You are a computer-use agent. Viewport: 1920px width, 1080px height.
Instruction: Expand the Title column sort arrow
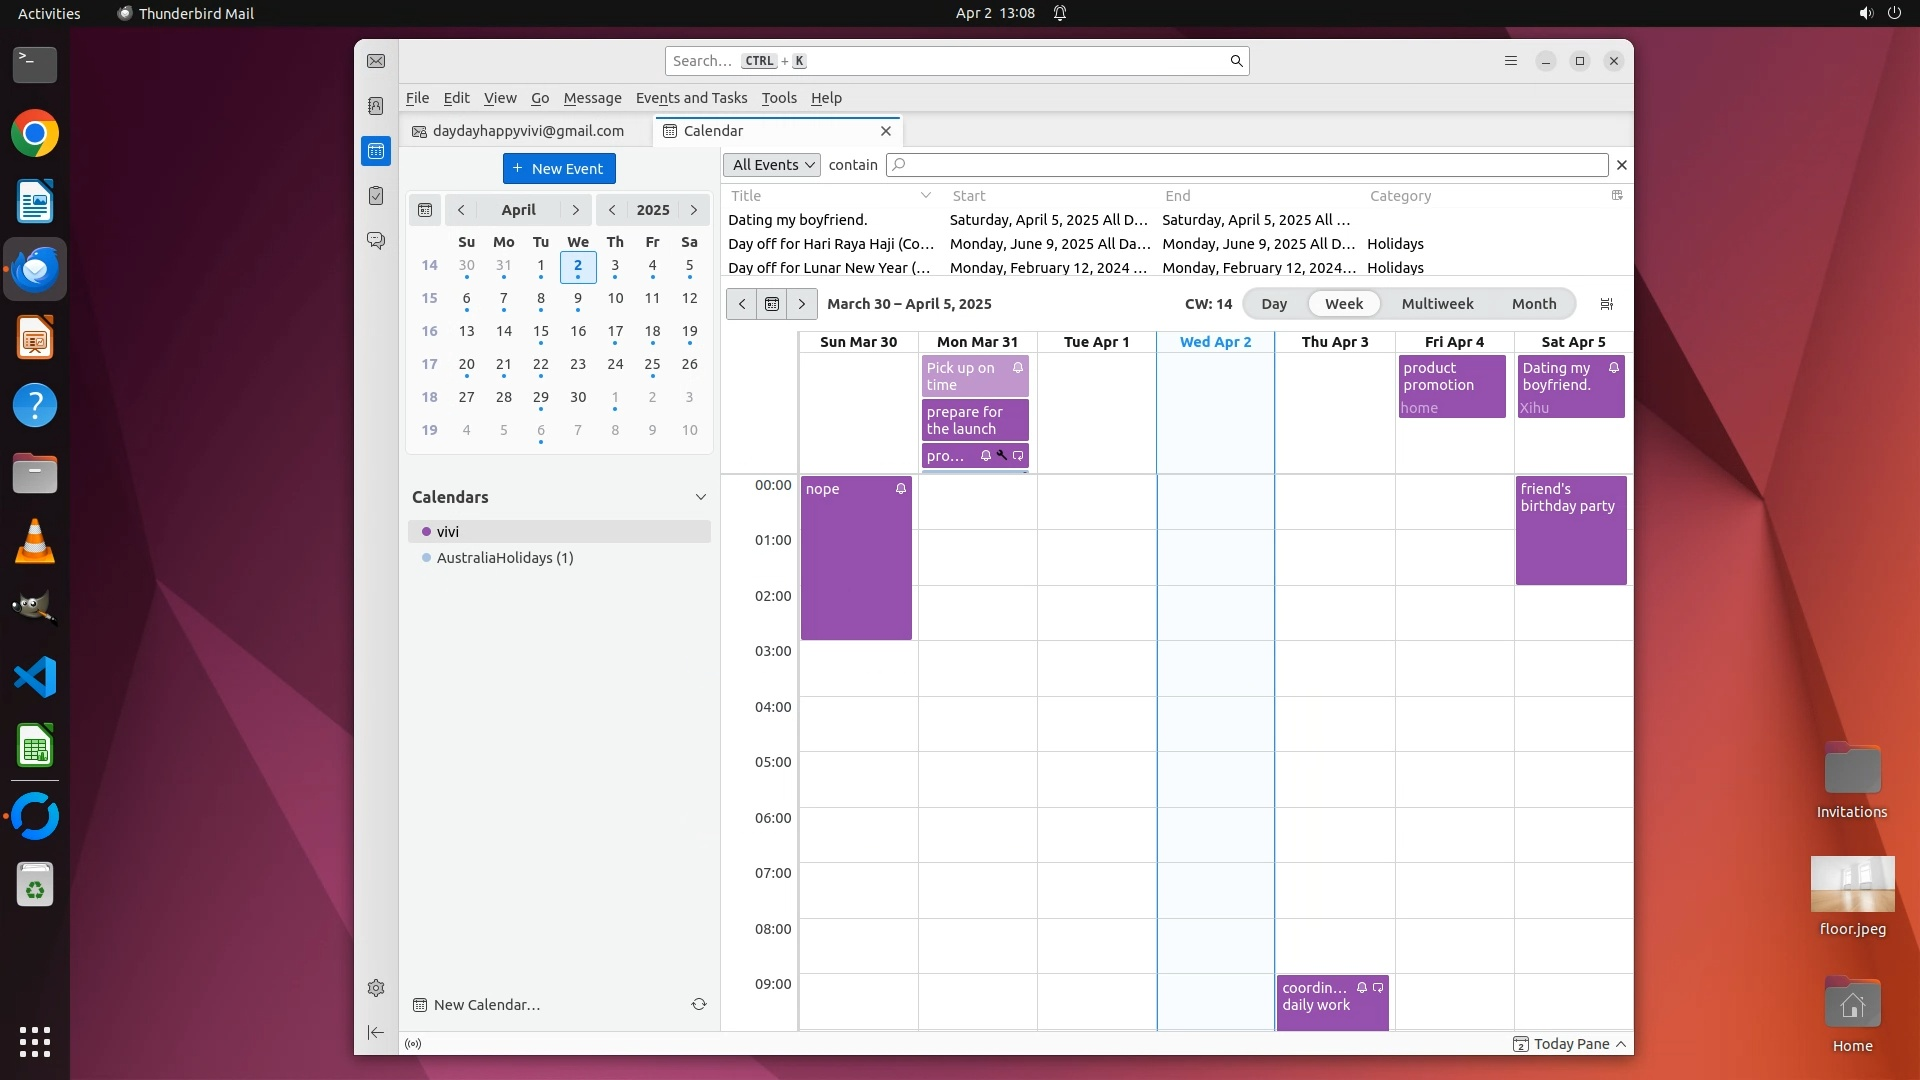click(925, 196)
